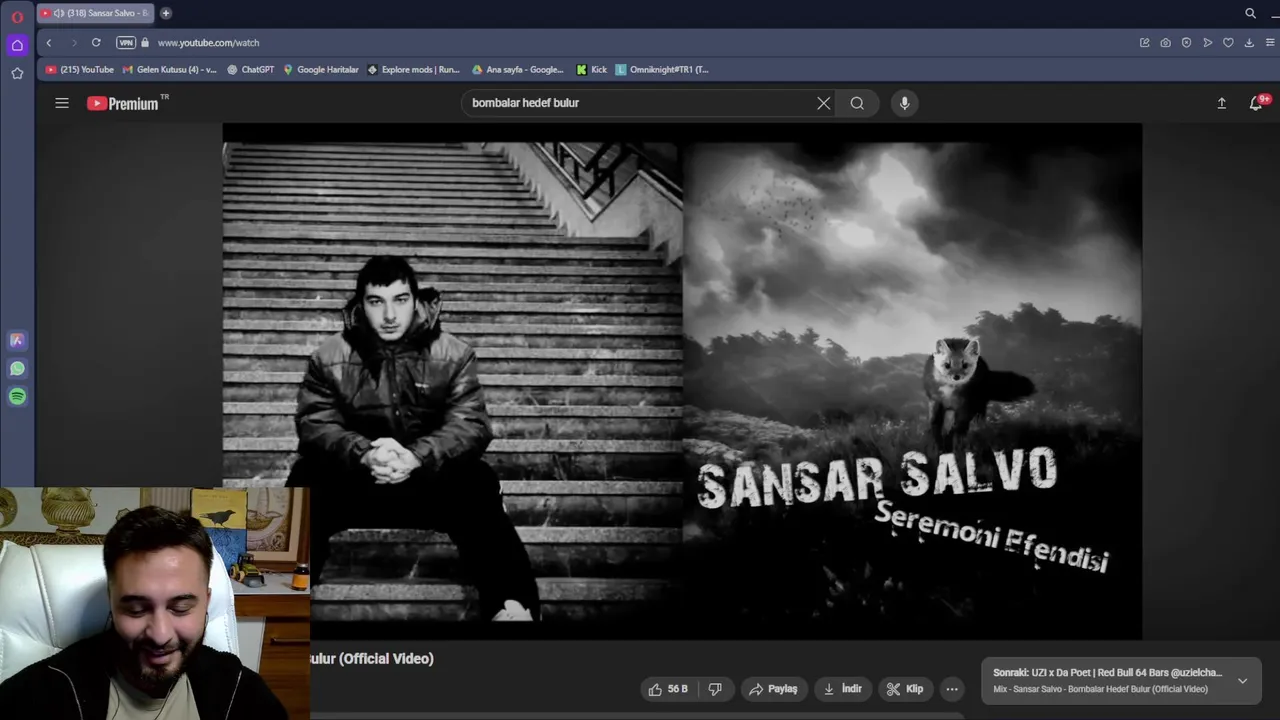Image resolution: width=1280 pixels, height=720 pixels.
Task: Open the Opera sidebar home button
Action: point(17,45)
